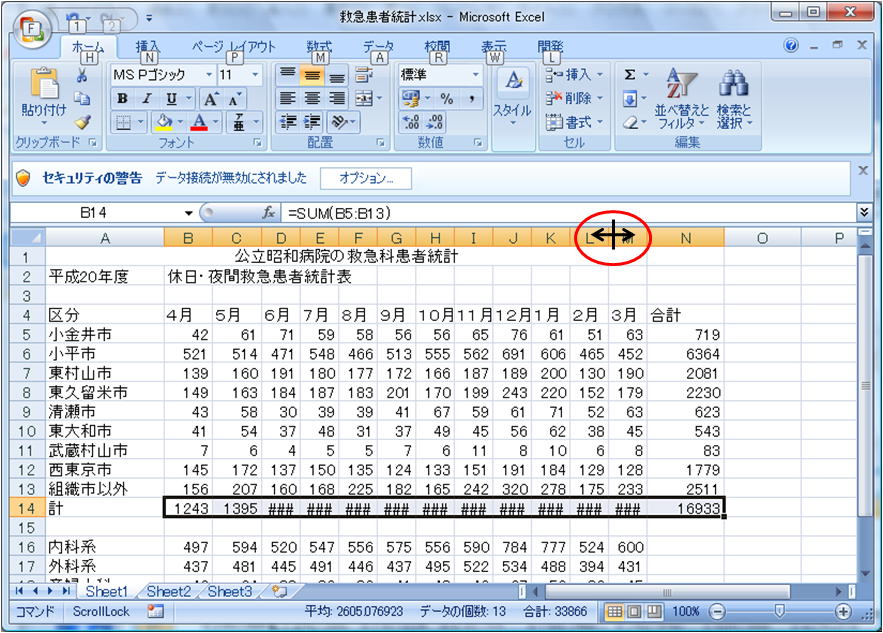Click the macro record icon in status bar

(155, 612)
